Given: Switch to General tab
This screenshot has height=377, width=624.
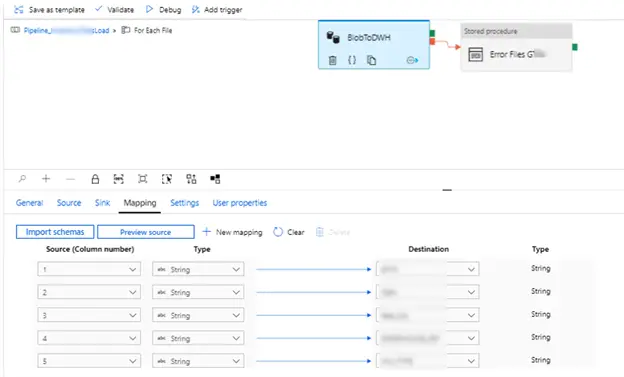Looking at the screenshot, I should [x=29, y=203].
